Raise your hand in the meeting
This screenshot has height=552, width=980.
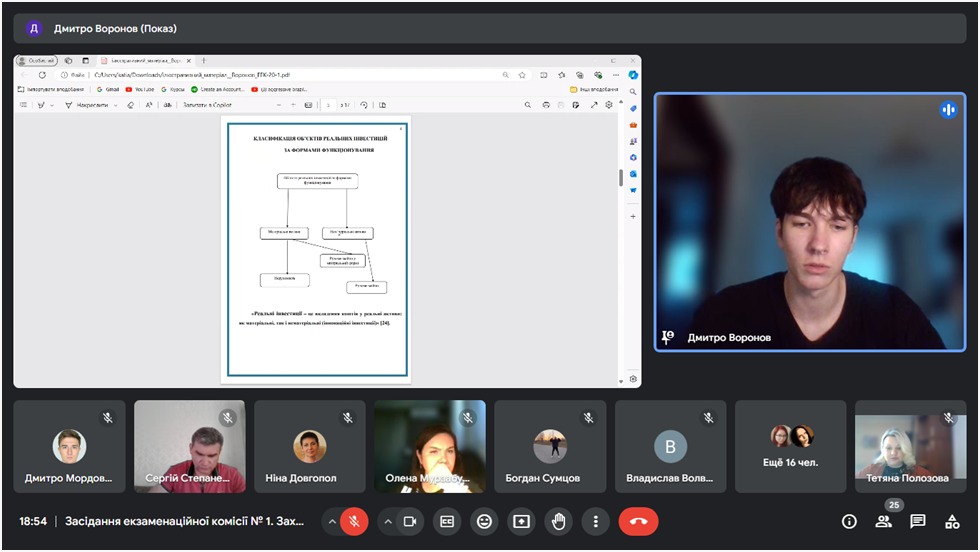[x=558, y=521]
